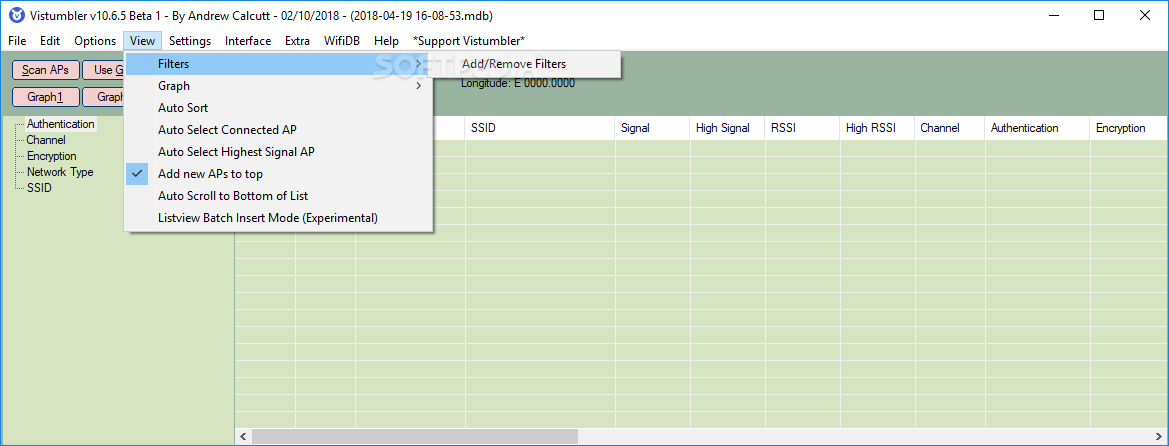1169x446 pixels.
Task: Uncheck Add new APs to top
Action: (x=278, y=174)
